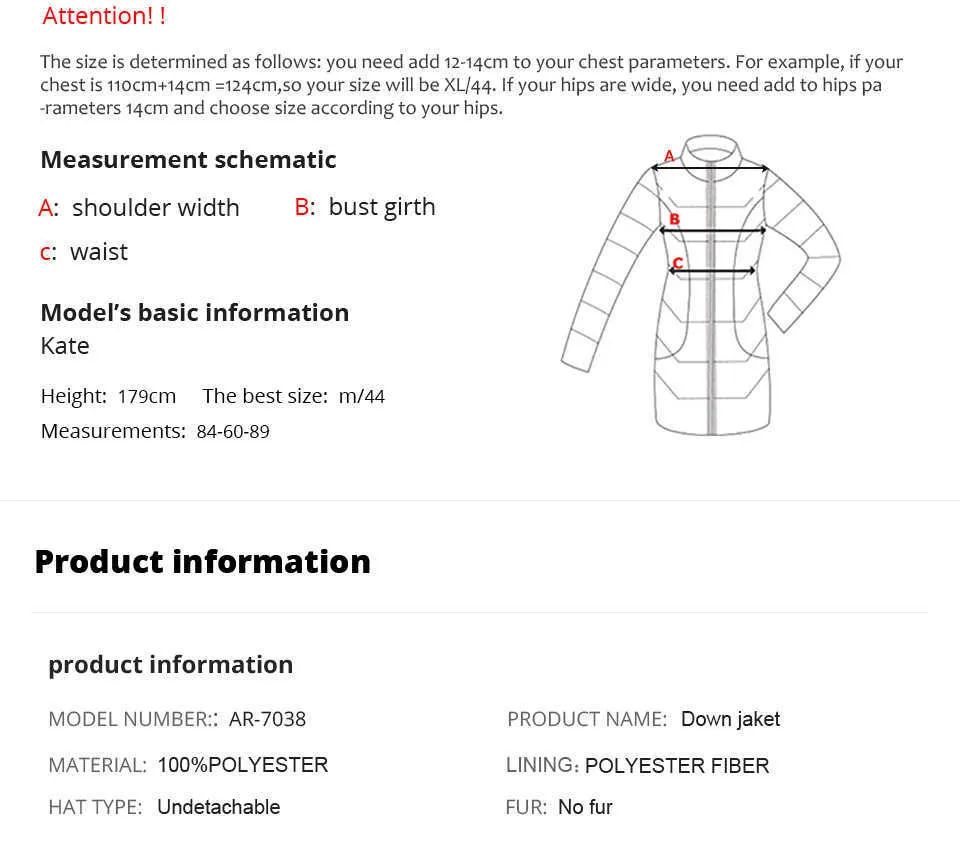Click the waist arrow line on diagram
Screen dimensions: 960x867
(x=712, y=271)
